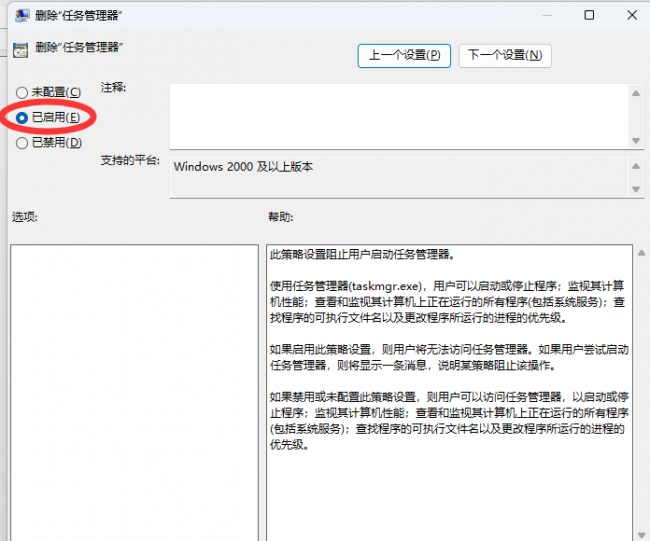Click the 支持的平台 label
The height and width of the screenshot is (541, 650).
click(x=130, y=160)
